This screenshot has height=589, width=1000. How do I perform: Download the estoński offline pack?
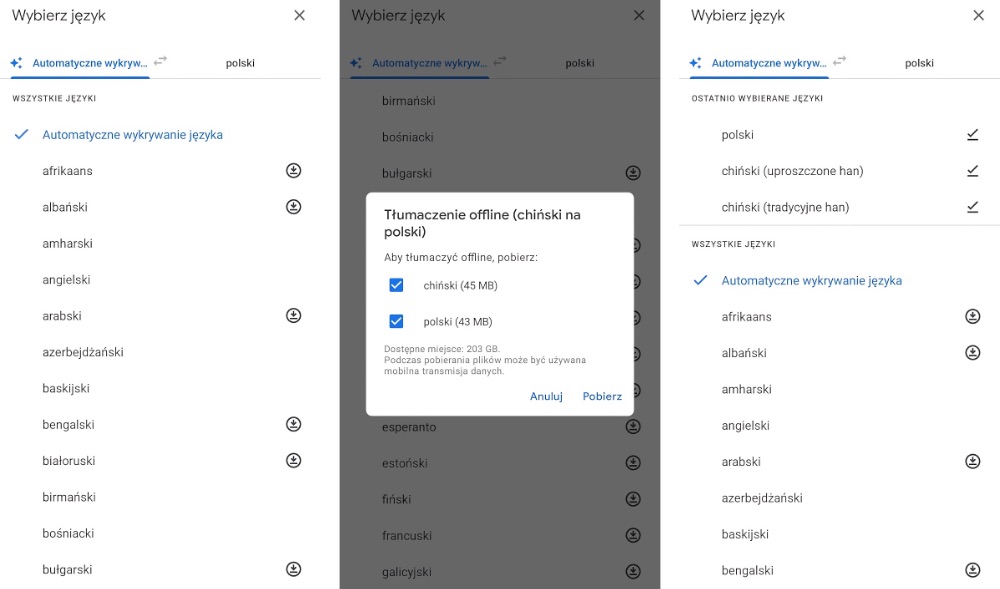tap(633, 463)
